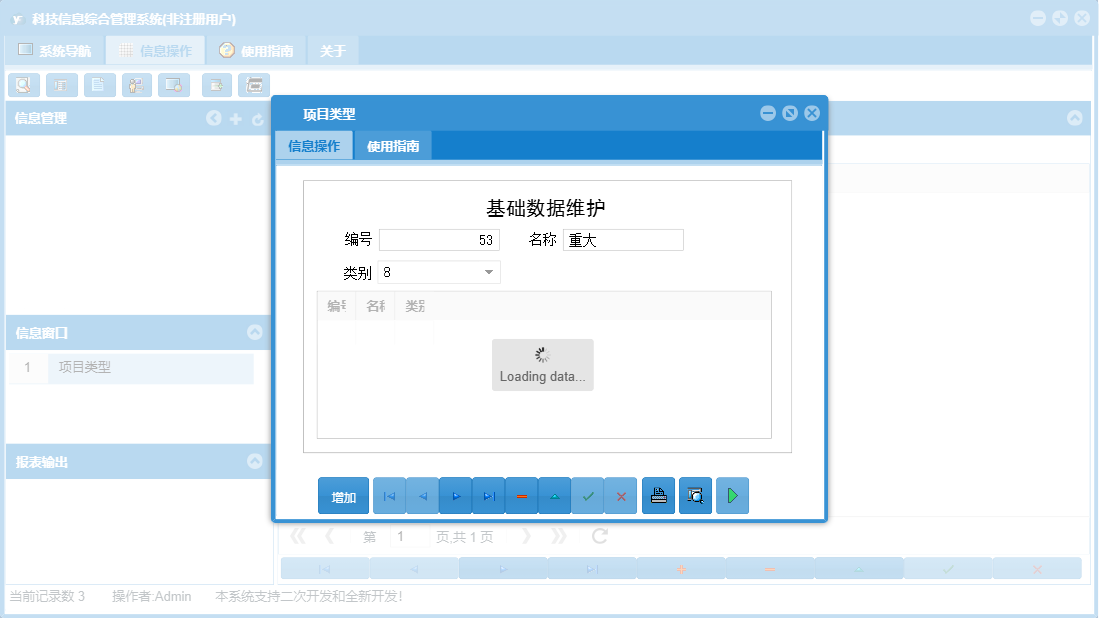Image resolution: width=1099 pixels, height=618 pixels.
Task: Jump to the first record in the dialog
Action: point(389,495)
